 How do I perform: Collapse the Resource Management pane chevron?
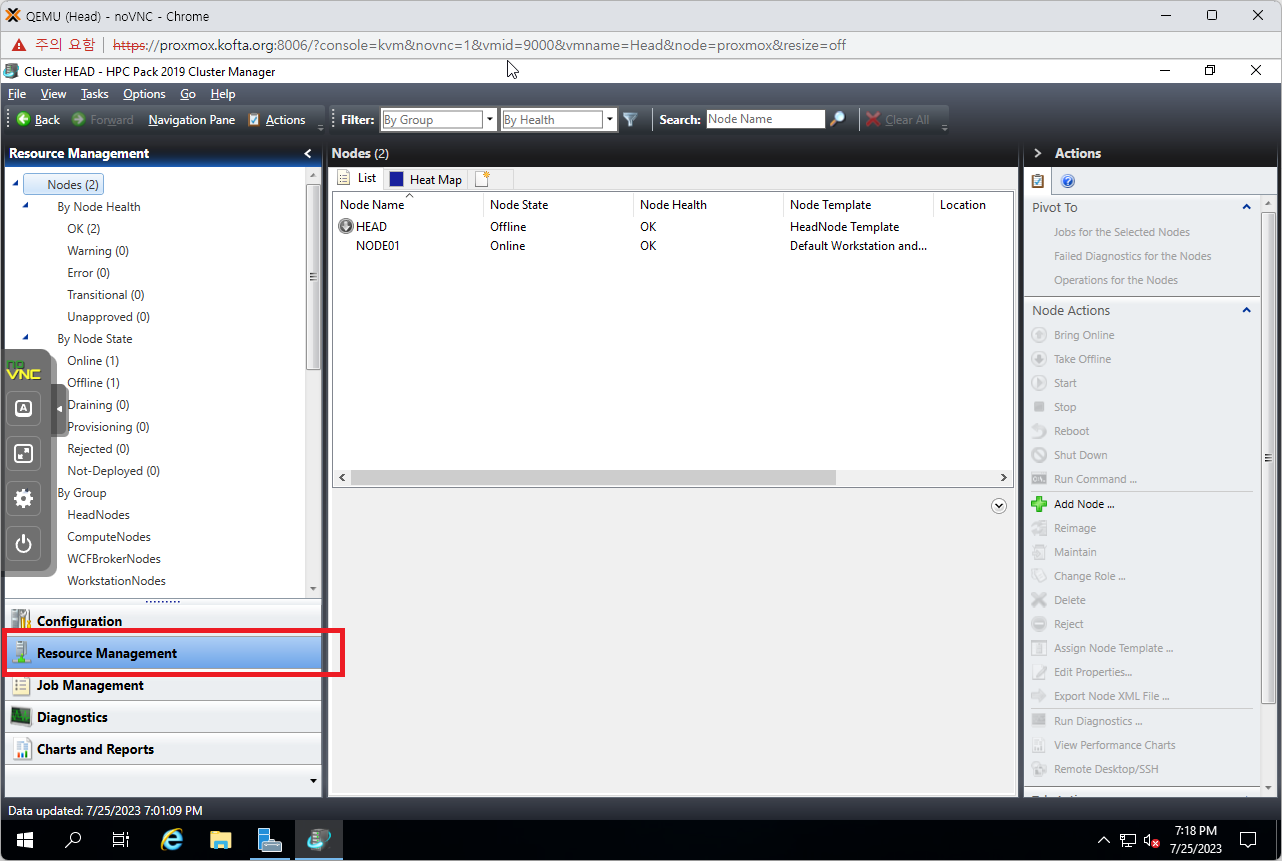tap(307, 153)
